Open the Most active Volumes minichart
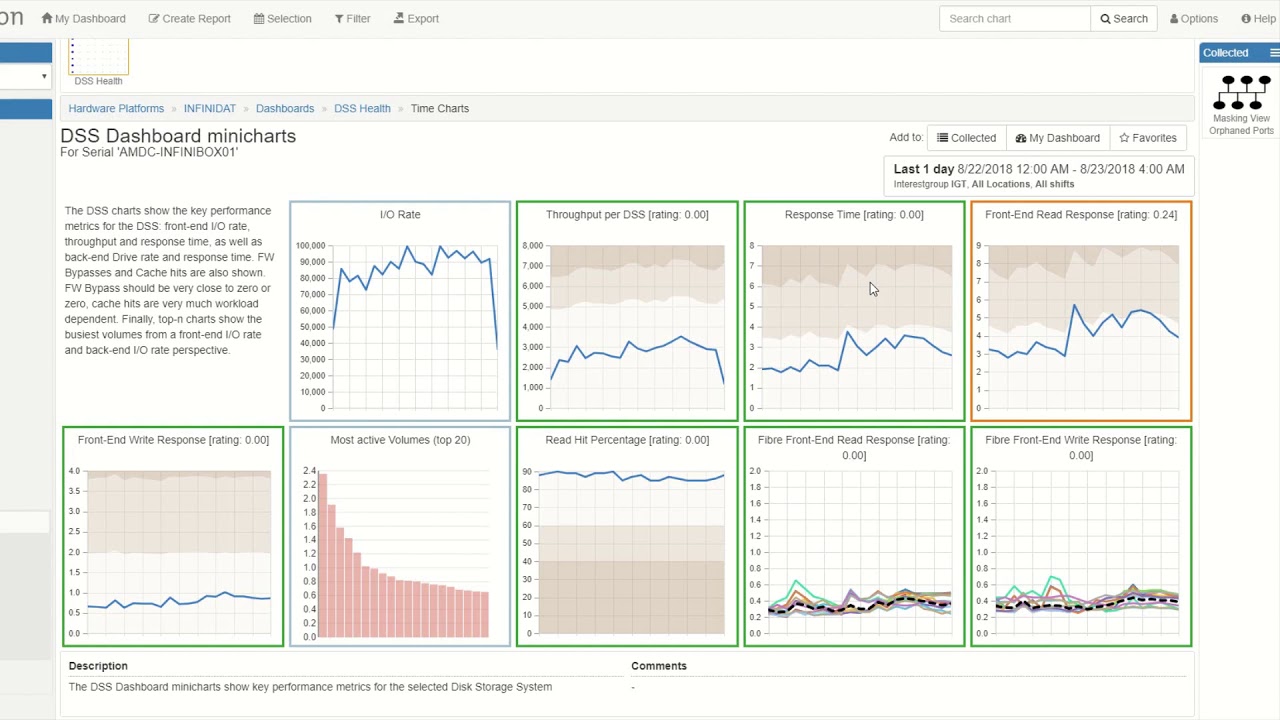This screenshot has height=720, width=1280. [x=400, y=536]
